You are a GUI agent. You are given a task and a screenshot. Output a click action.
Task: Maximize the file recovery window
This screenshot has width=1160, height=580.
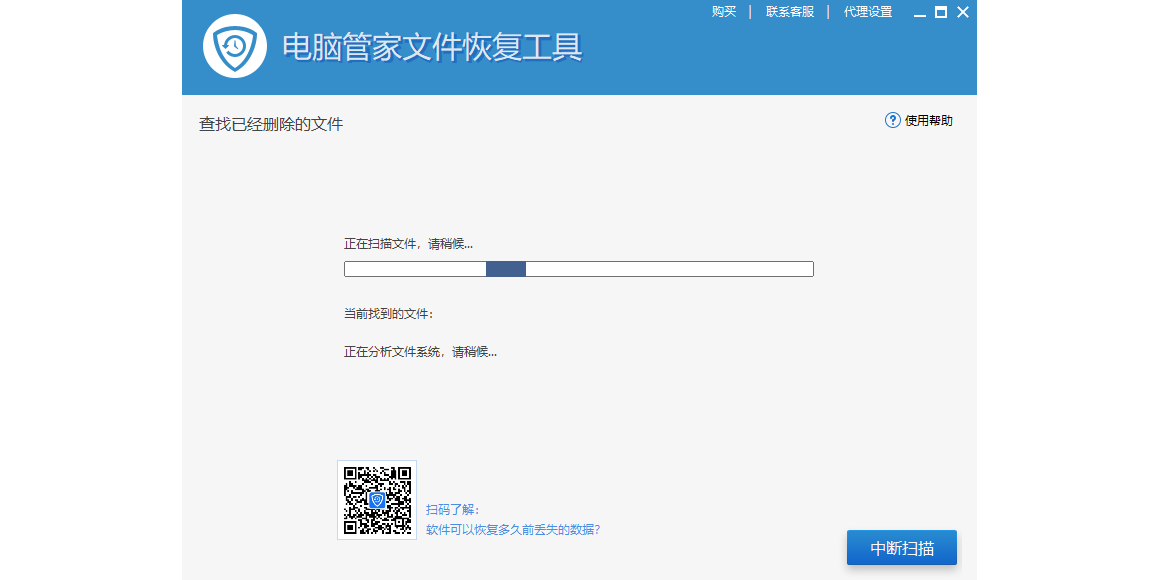941,12
